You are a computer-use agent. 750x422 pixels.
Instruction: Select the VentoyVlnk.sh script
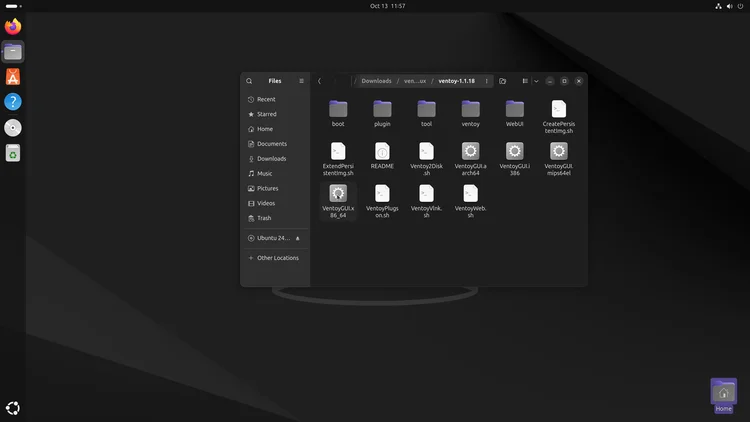click(x=426, y=201)
